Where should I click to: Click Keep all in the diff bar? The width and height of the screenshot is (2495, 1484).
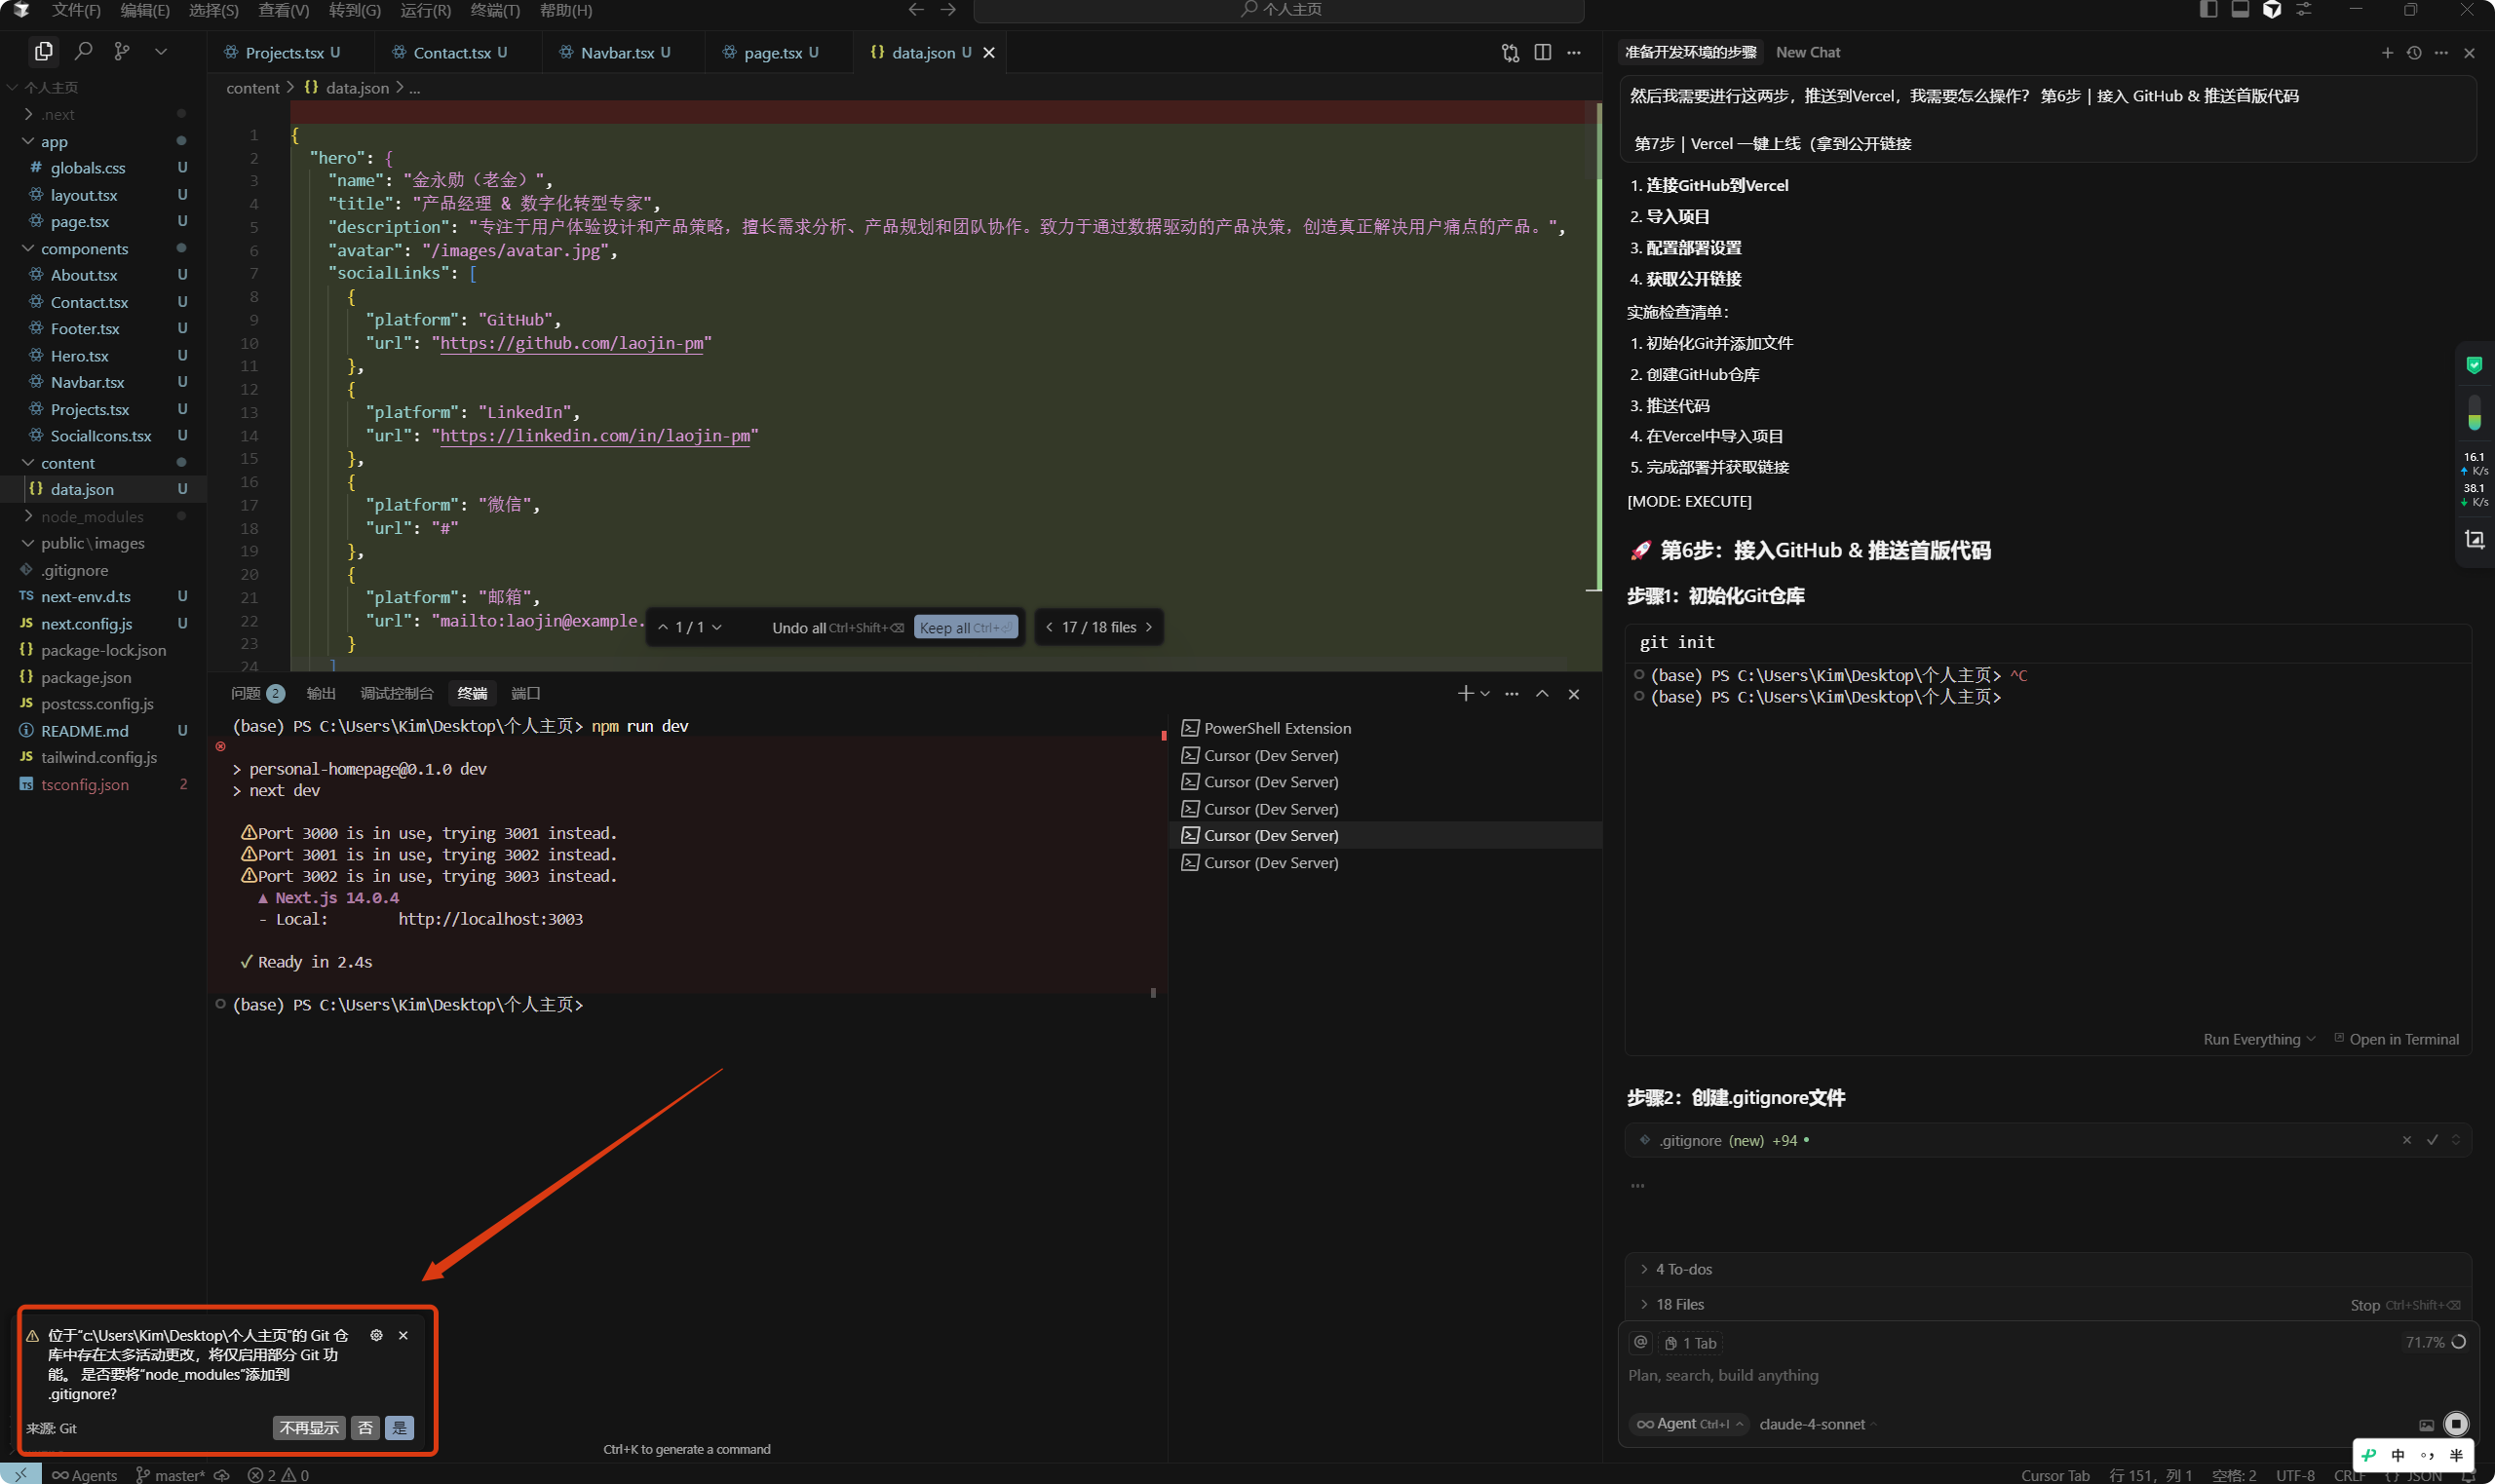(965, 627)
